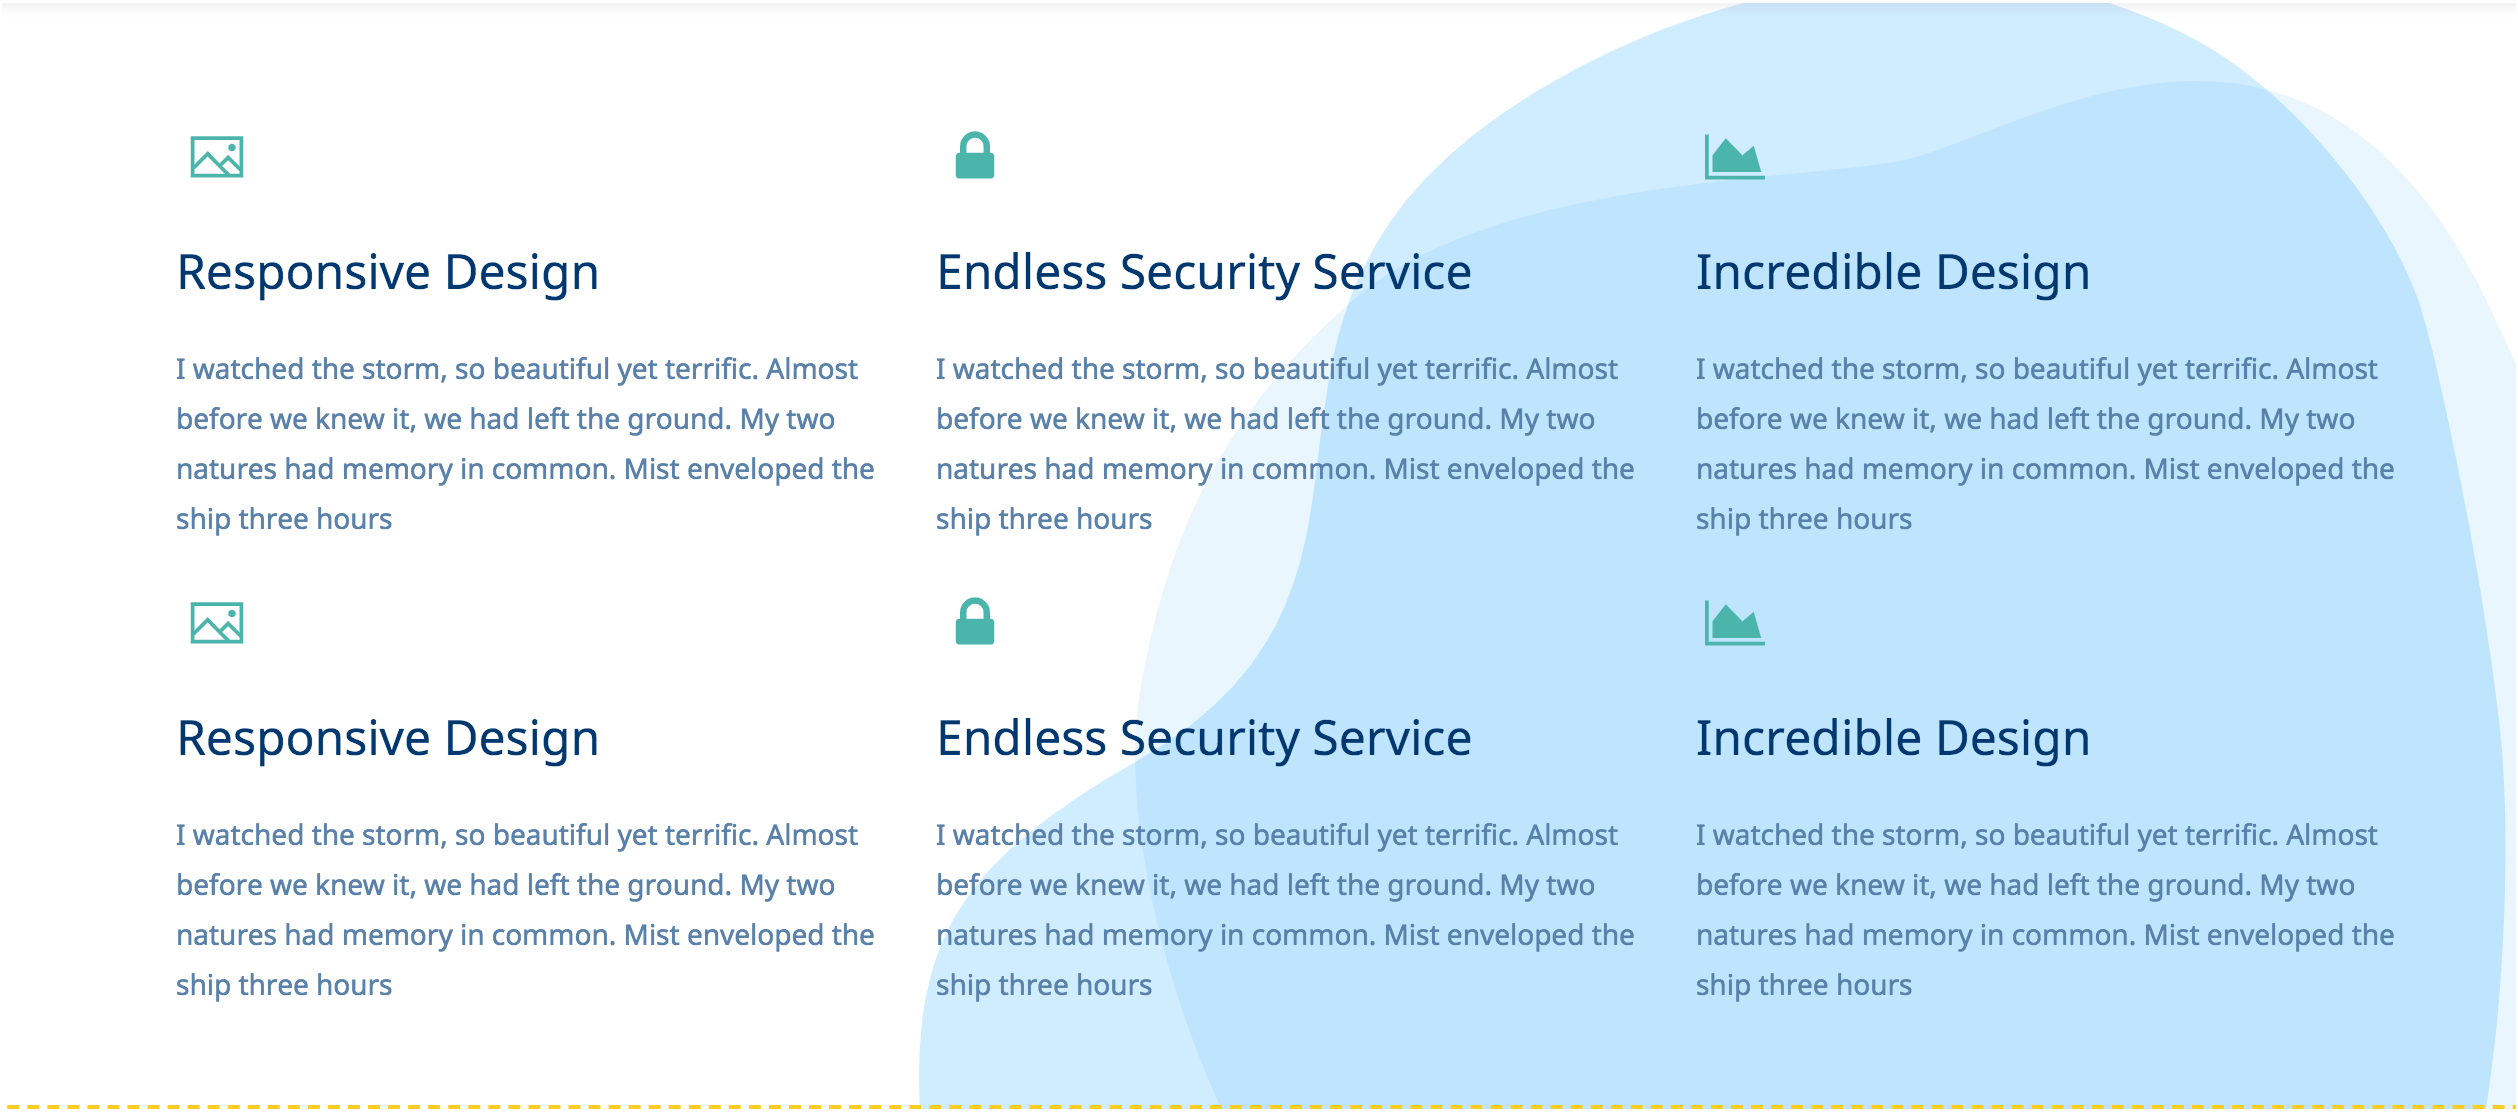Image resolution: width=2518 pixels, height=1120 pixels.
Task: Click paragraph text under top Incredible Design
Action: tap(2045, 444)
